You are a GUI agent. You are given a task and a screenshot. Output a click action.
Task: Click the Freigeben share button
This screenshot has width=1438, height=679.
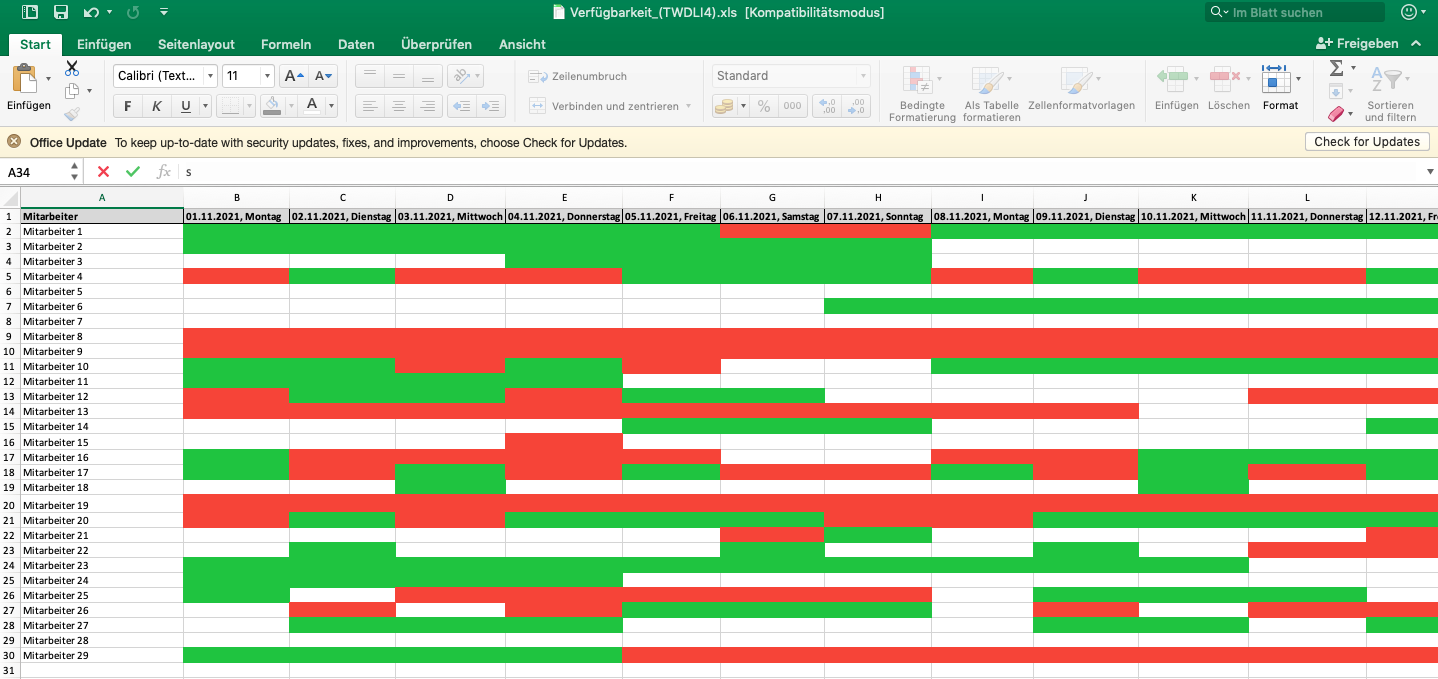[x=1357, y=44]
